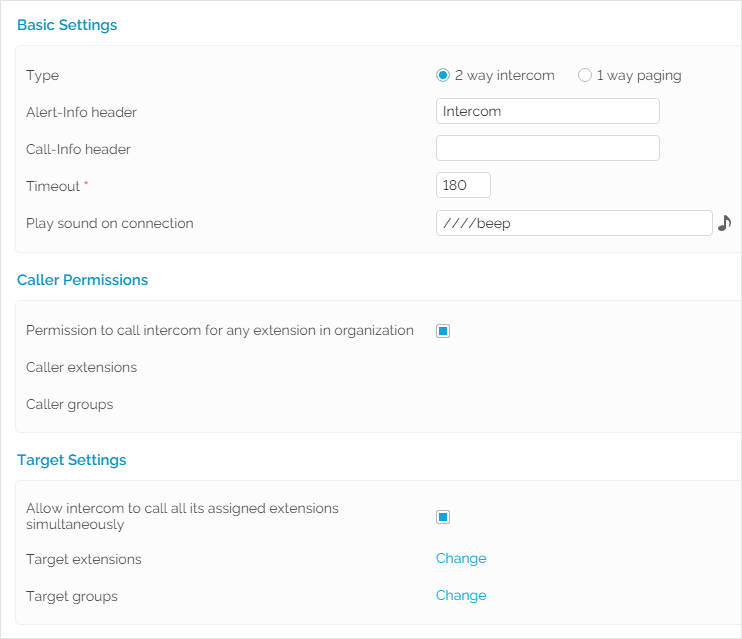Toggle the call assigned extensions simultaneously checkbox
742x639 pixels.
click(443, 517)
